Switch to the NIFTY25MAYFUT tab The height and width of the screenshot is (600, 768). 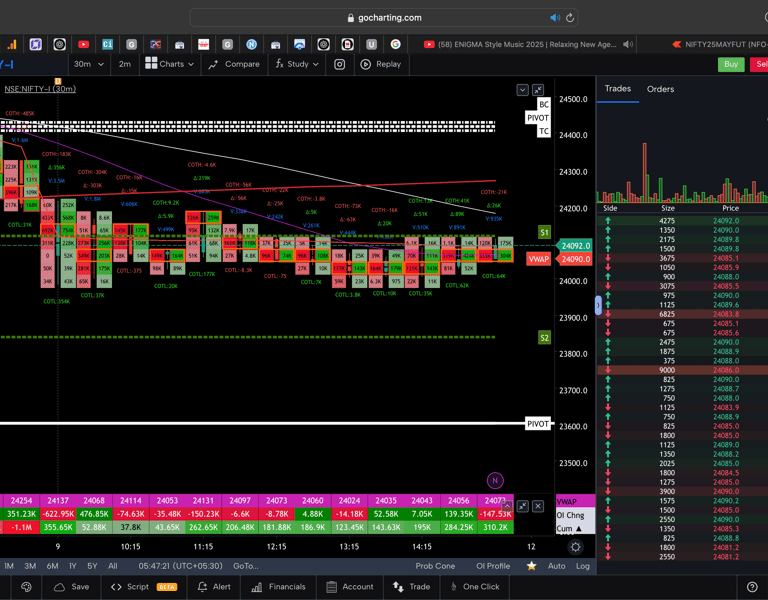(720, 45)
